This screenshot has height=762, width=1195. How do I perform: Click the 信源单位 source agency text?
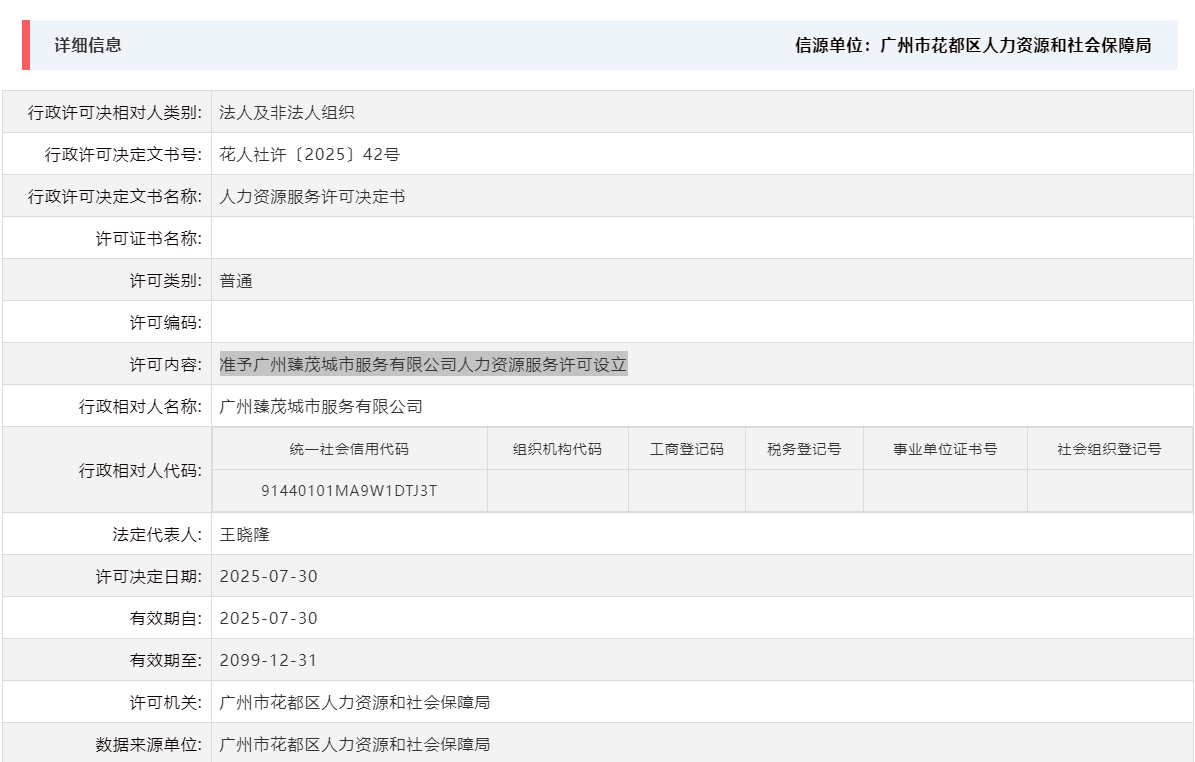[972, 46]
